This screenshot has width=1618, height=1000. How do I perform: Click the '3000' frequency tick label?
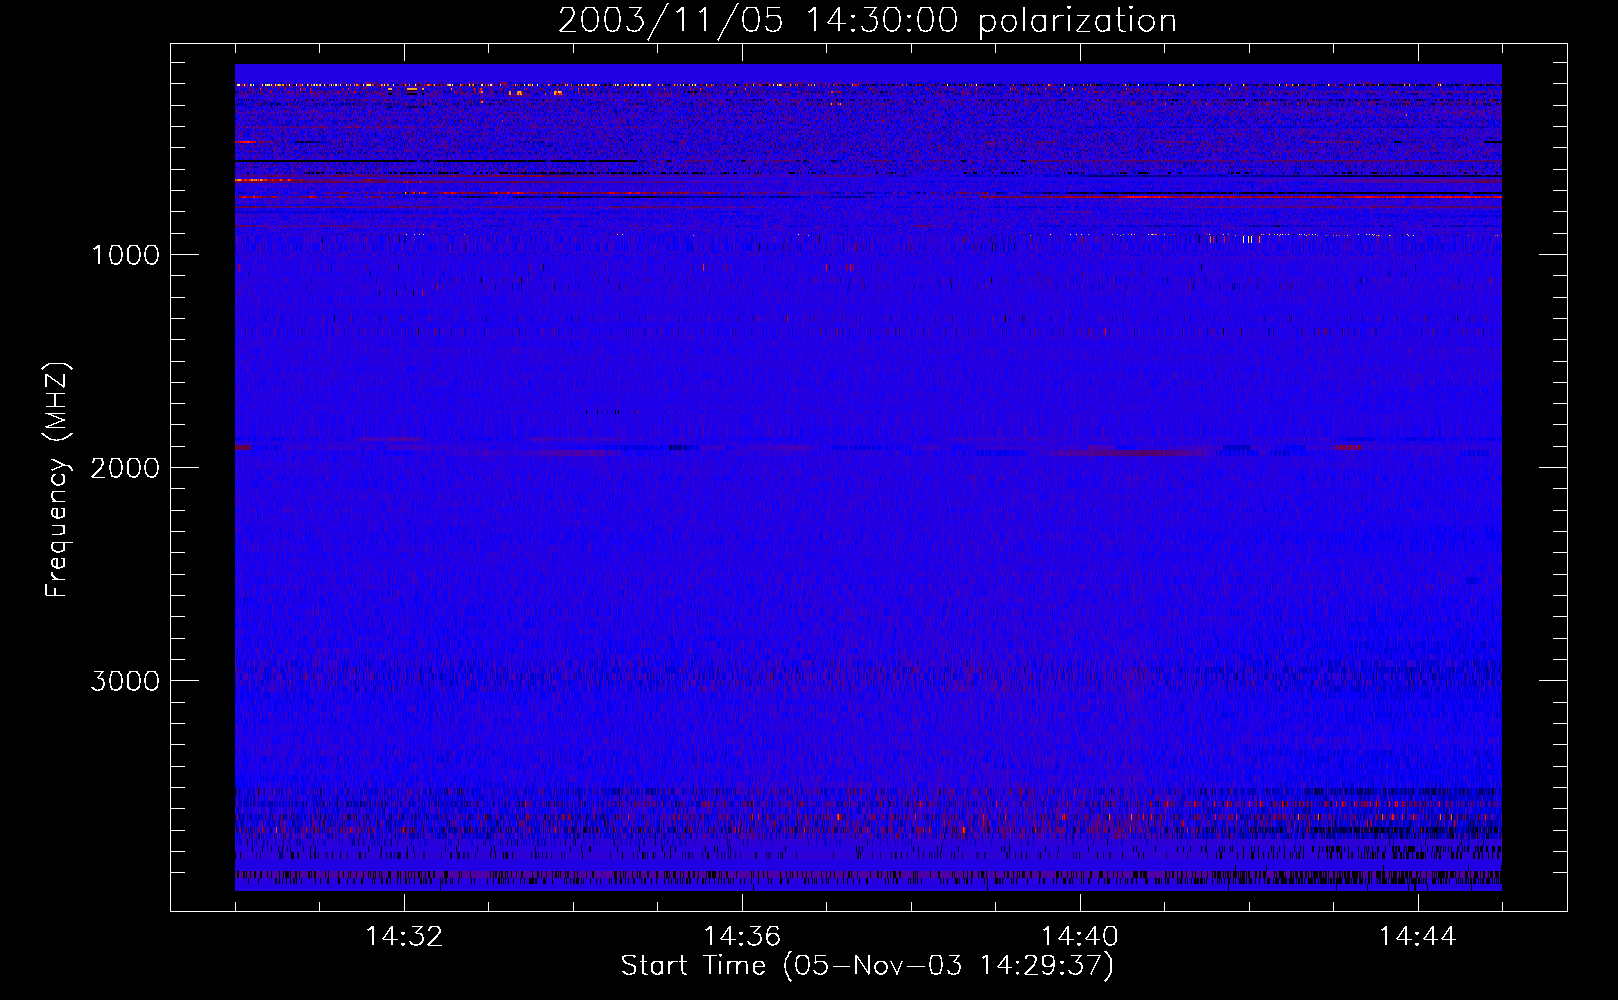tap(125, 681)
